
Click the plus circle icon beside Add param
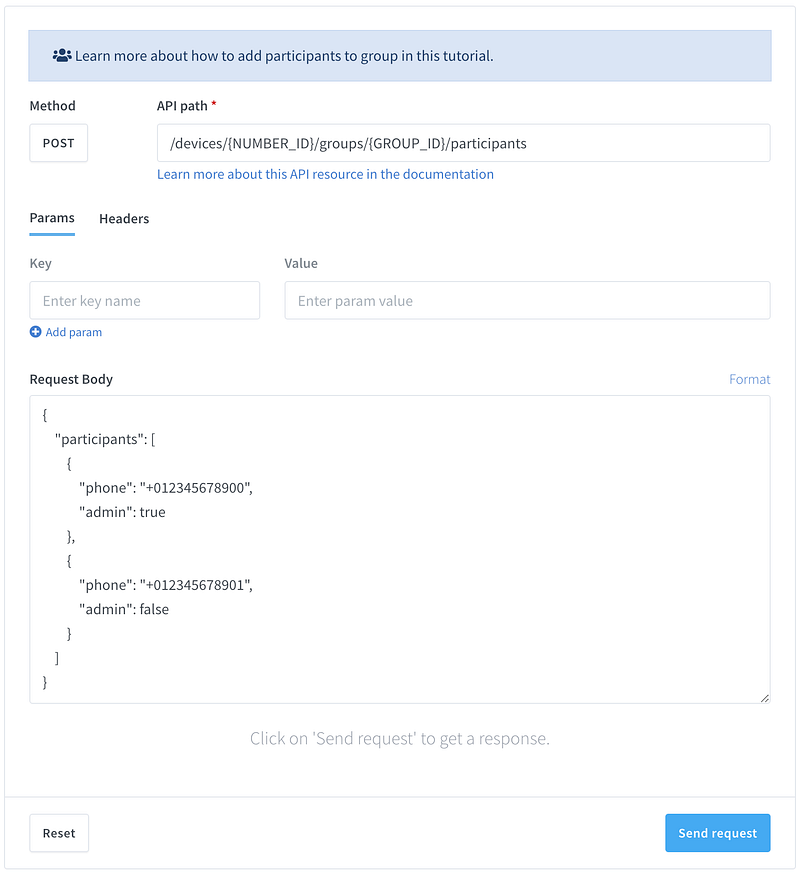click(36, 332)
